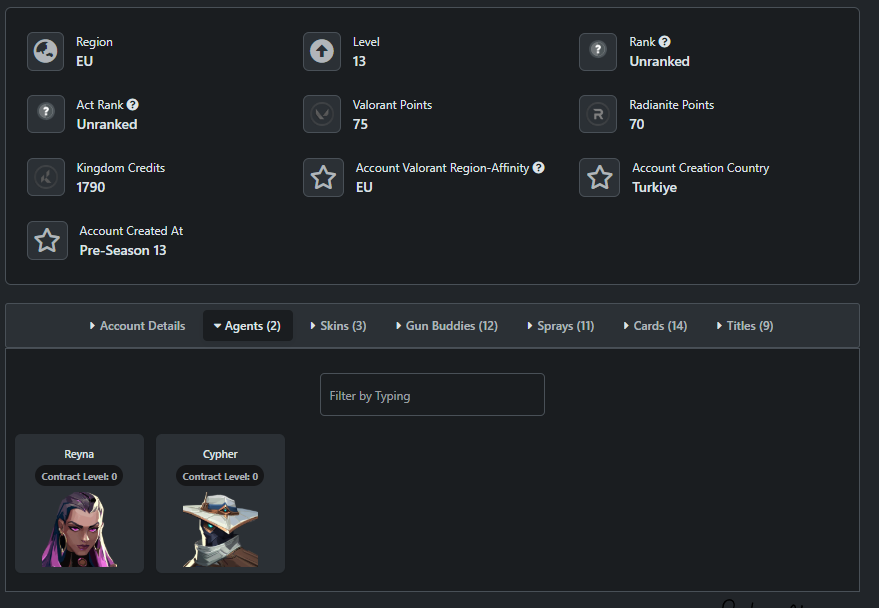Click the Level up-arrow icon
Screen dimensions: 879x608
pos(322,52)
